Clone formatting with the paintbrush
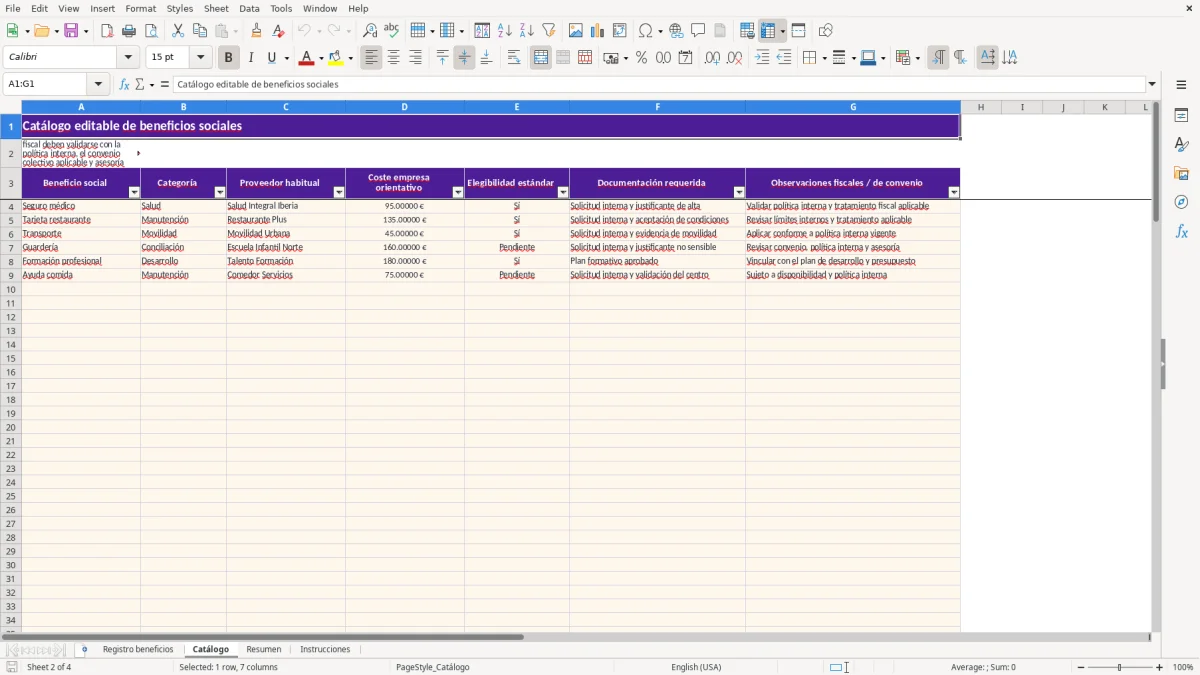 click(x=257, y=31)
